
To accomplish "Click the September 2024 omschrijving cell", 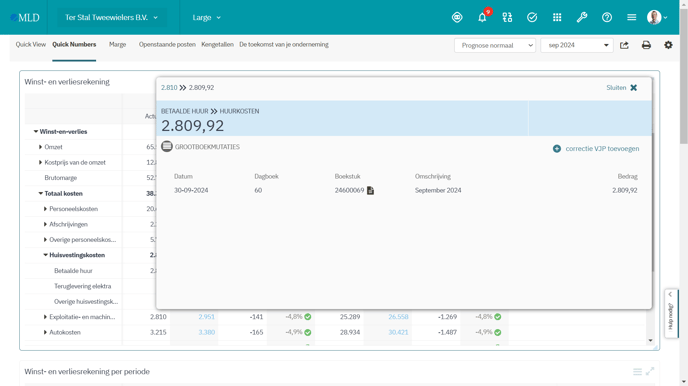I will pyautogui.click(x=438, y=190).
